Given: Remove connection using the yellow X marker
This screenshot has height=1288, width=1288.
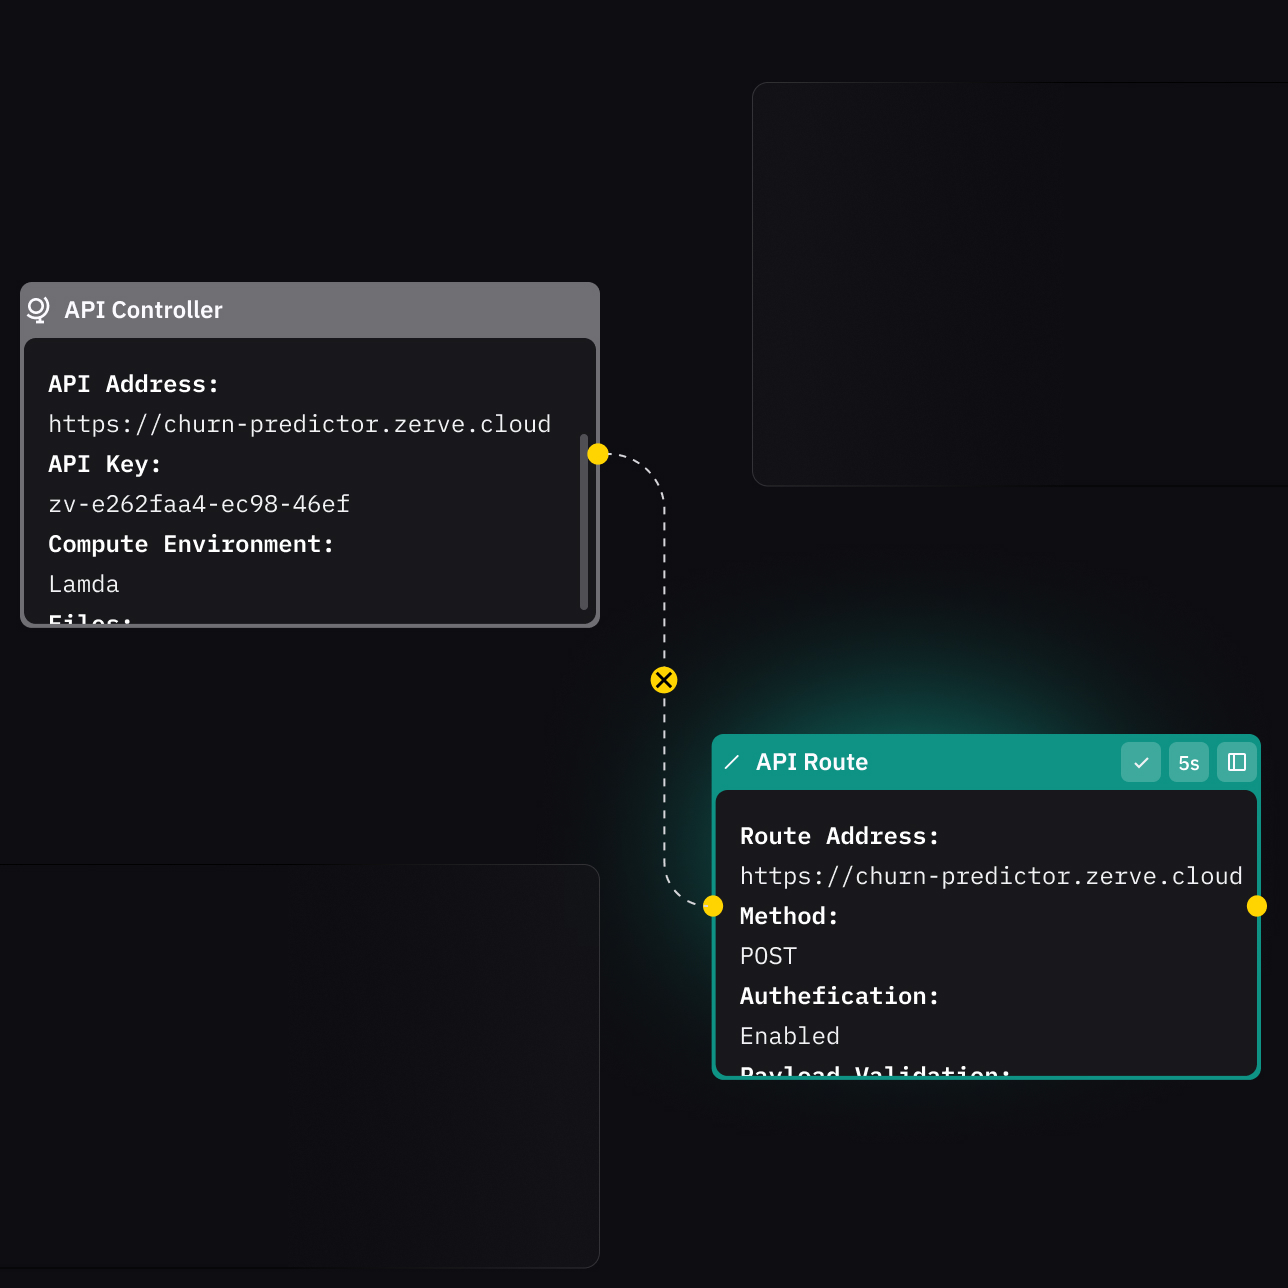Looking at the screenshot, I should point(664,680).
